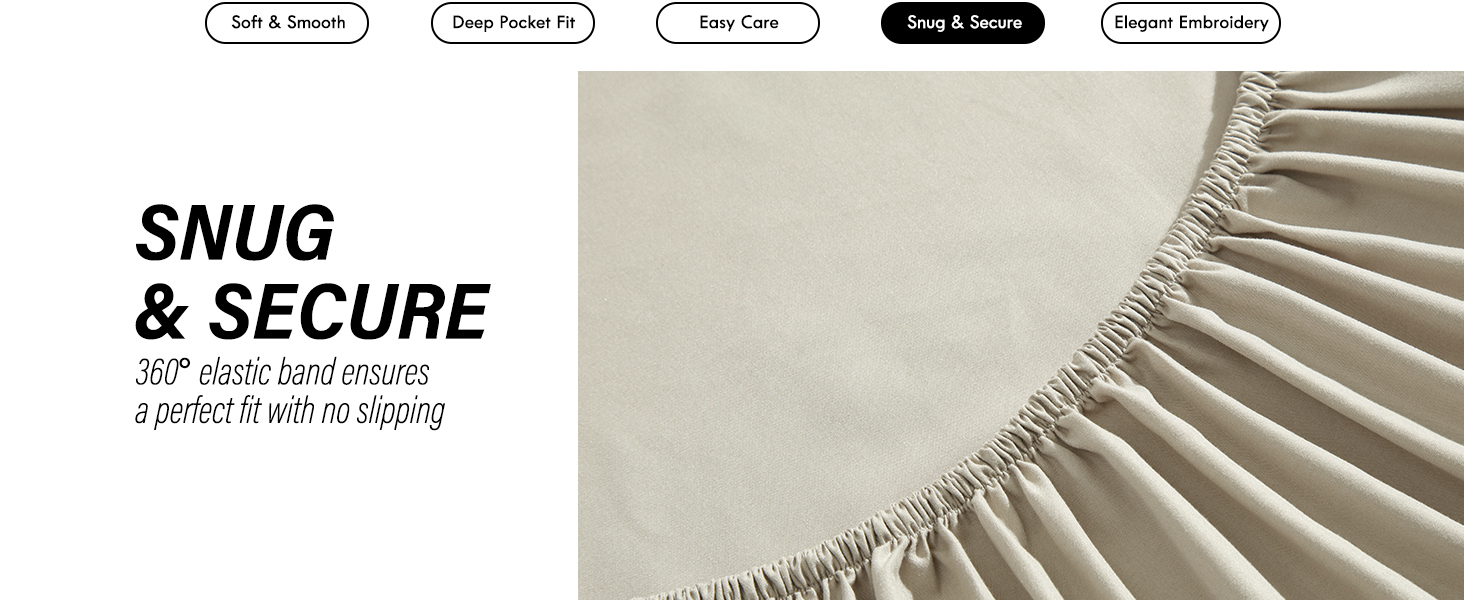The width and height of the screenshot is (1464, 600).
Task: Open the Soft & Smooth tab
Action: point(287,23)
